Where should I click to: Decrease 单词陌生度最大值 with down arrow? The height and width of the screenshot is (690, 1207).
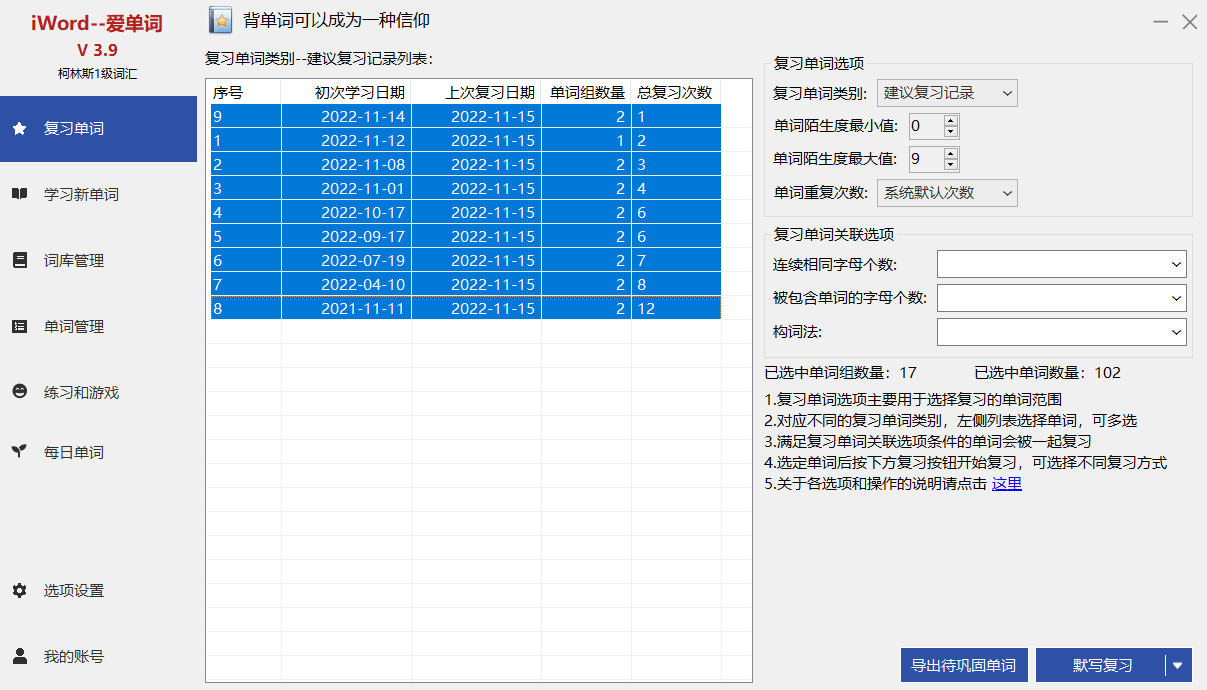tap(950, 165)
